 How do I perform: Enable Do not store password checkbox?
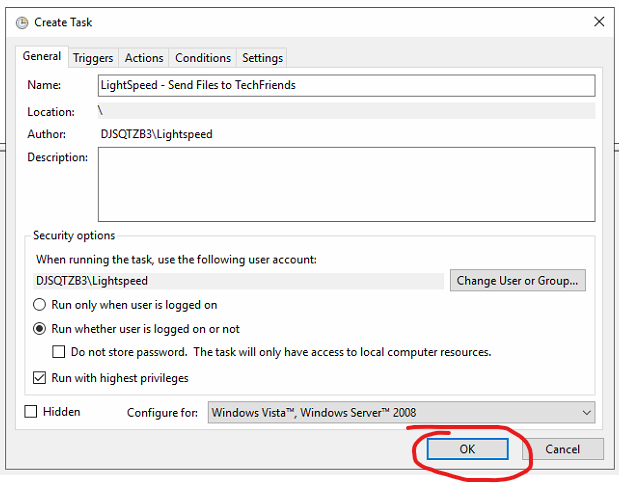[x=59, y=352]
